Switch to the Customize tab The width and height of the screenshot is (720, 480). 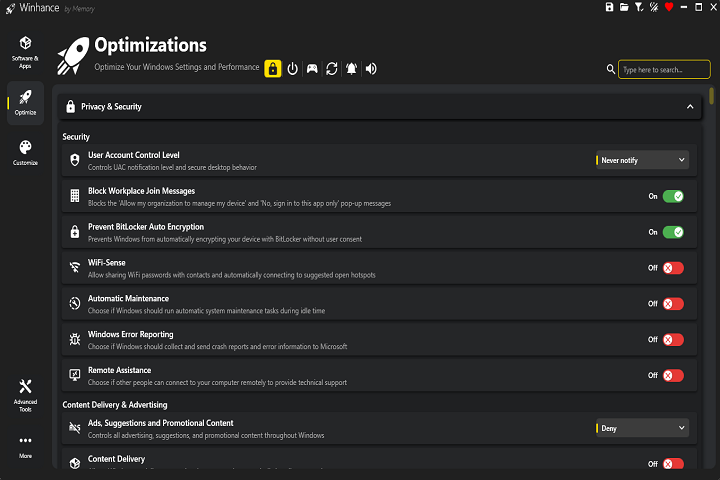(25, 152)
